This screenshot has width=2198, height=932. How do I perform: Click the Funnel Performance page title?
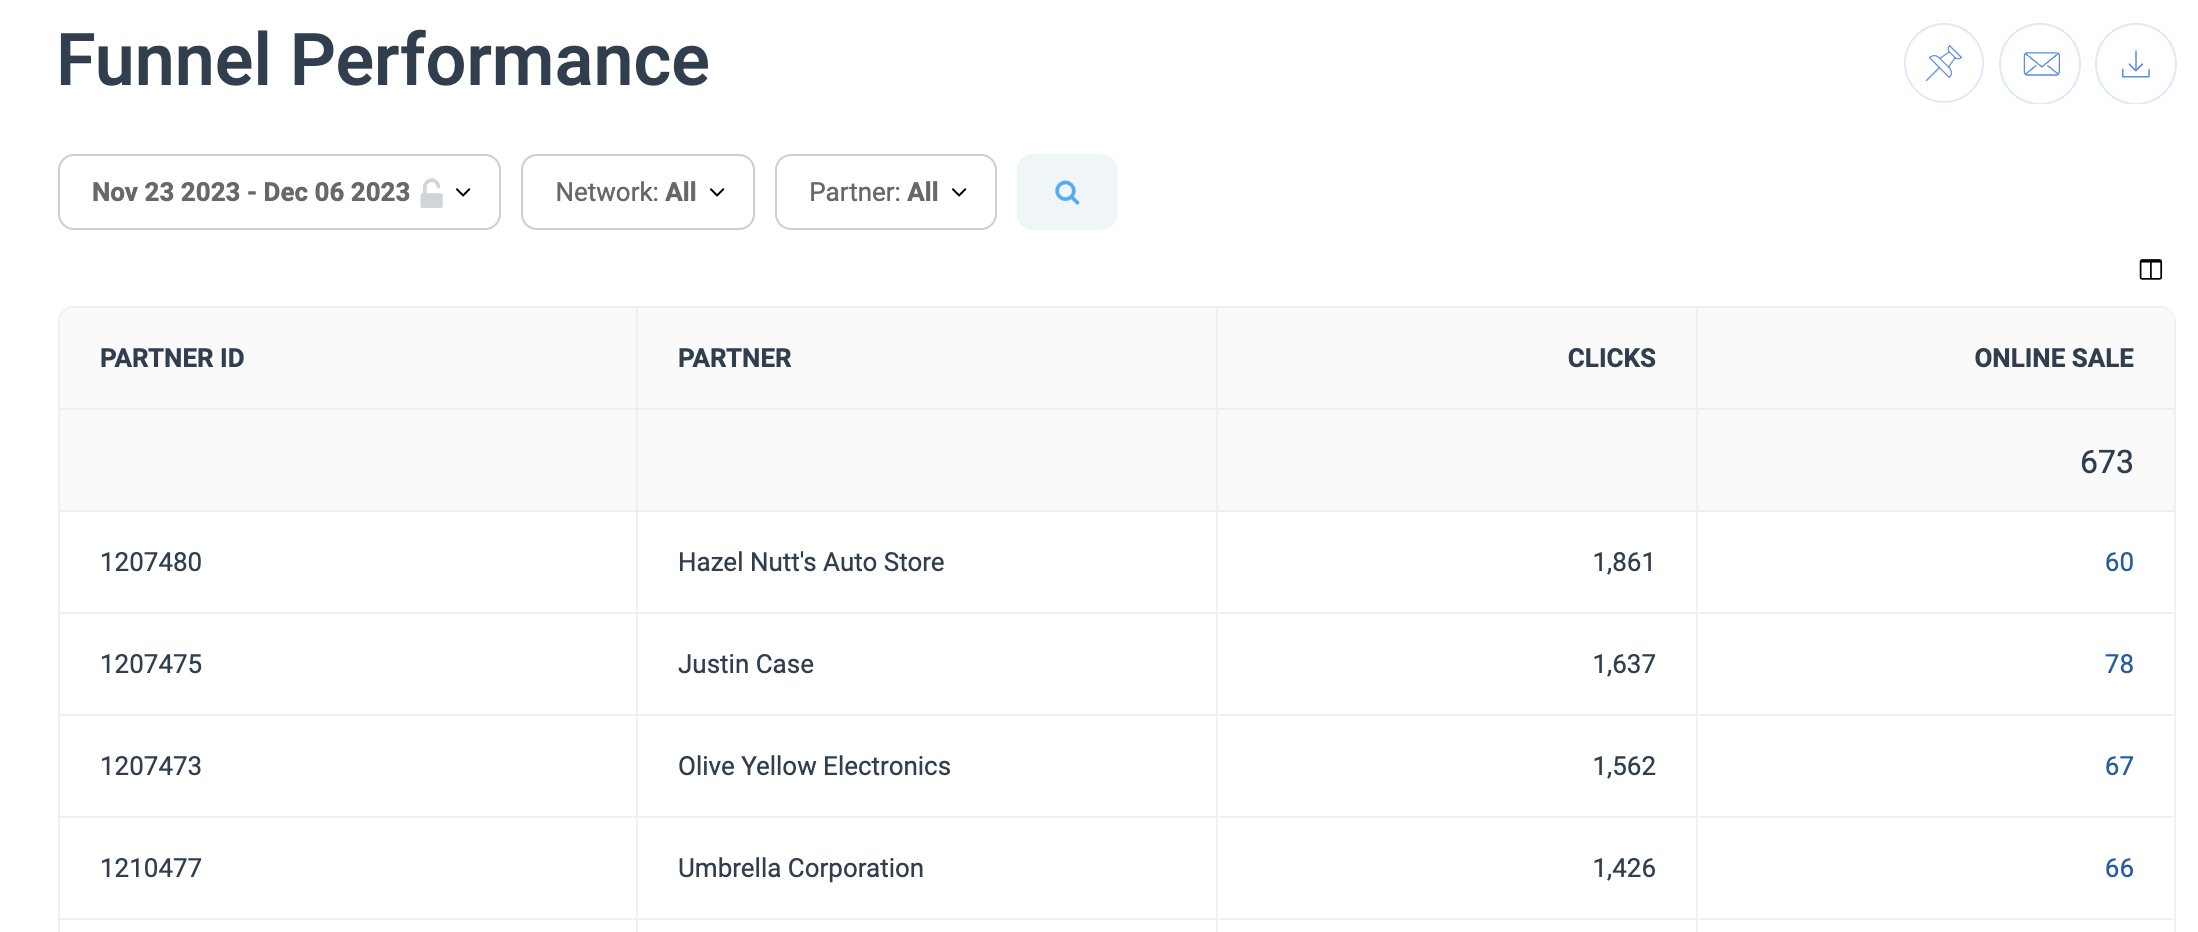coord(383,60)
